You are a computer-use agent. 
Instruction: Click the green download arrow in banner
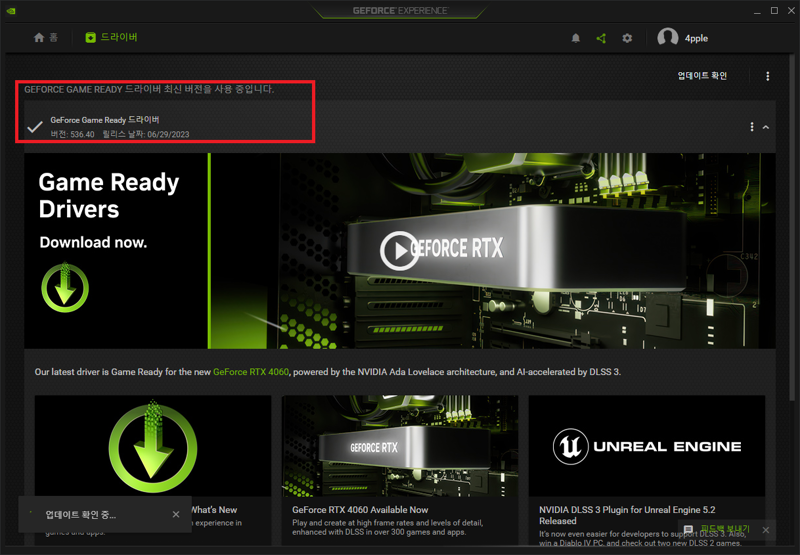click(65, 287)
